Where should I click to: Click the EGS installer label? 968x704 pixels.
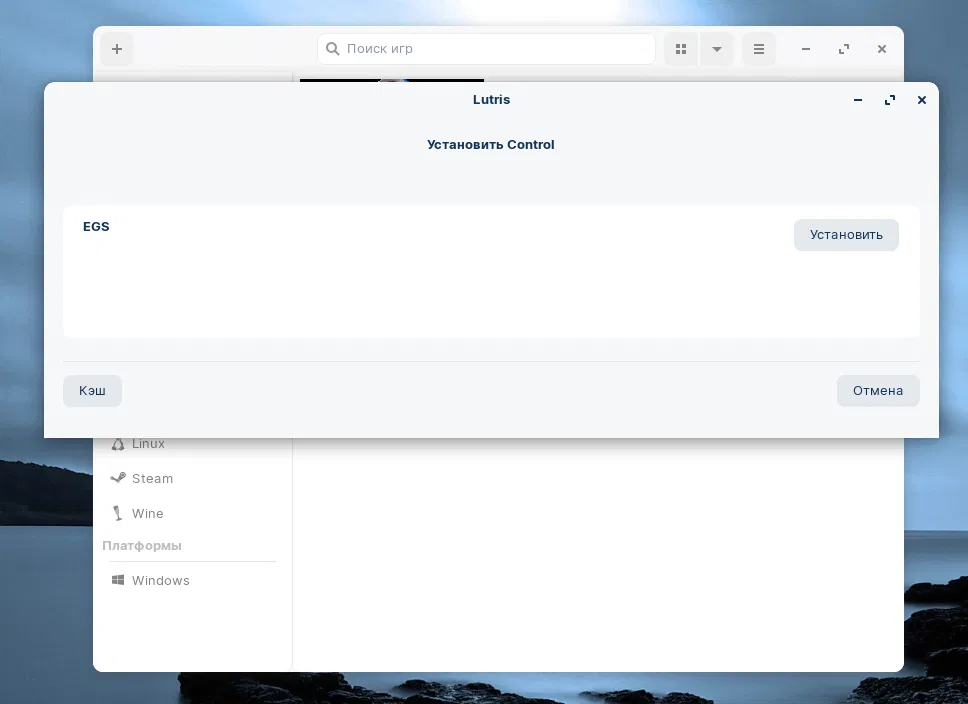coord(96,227)
